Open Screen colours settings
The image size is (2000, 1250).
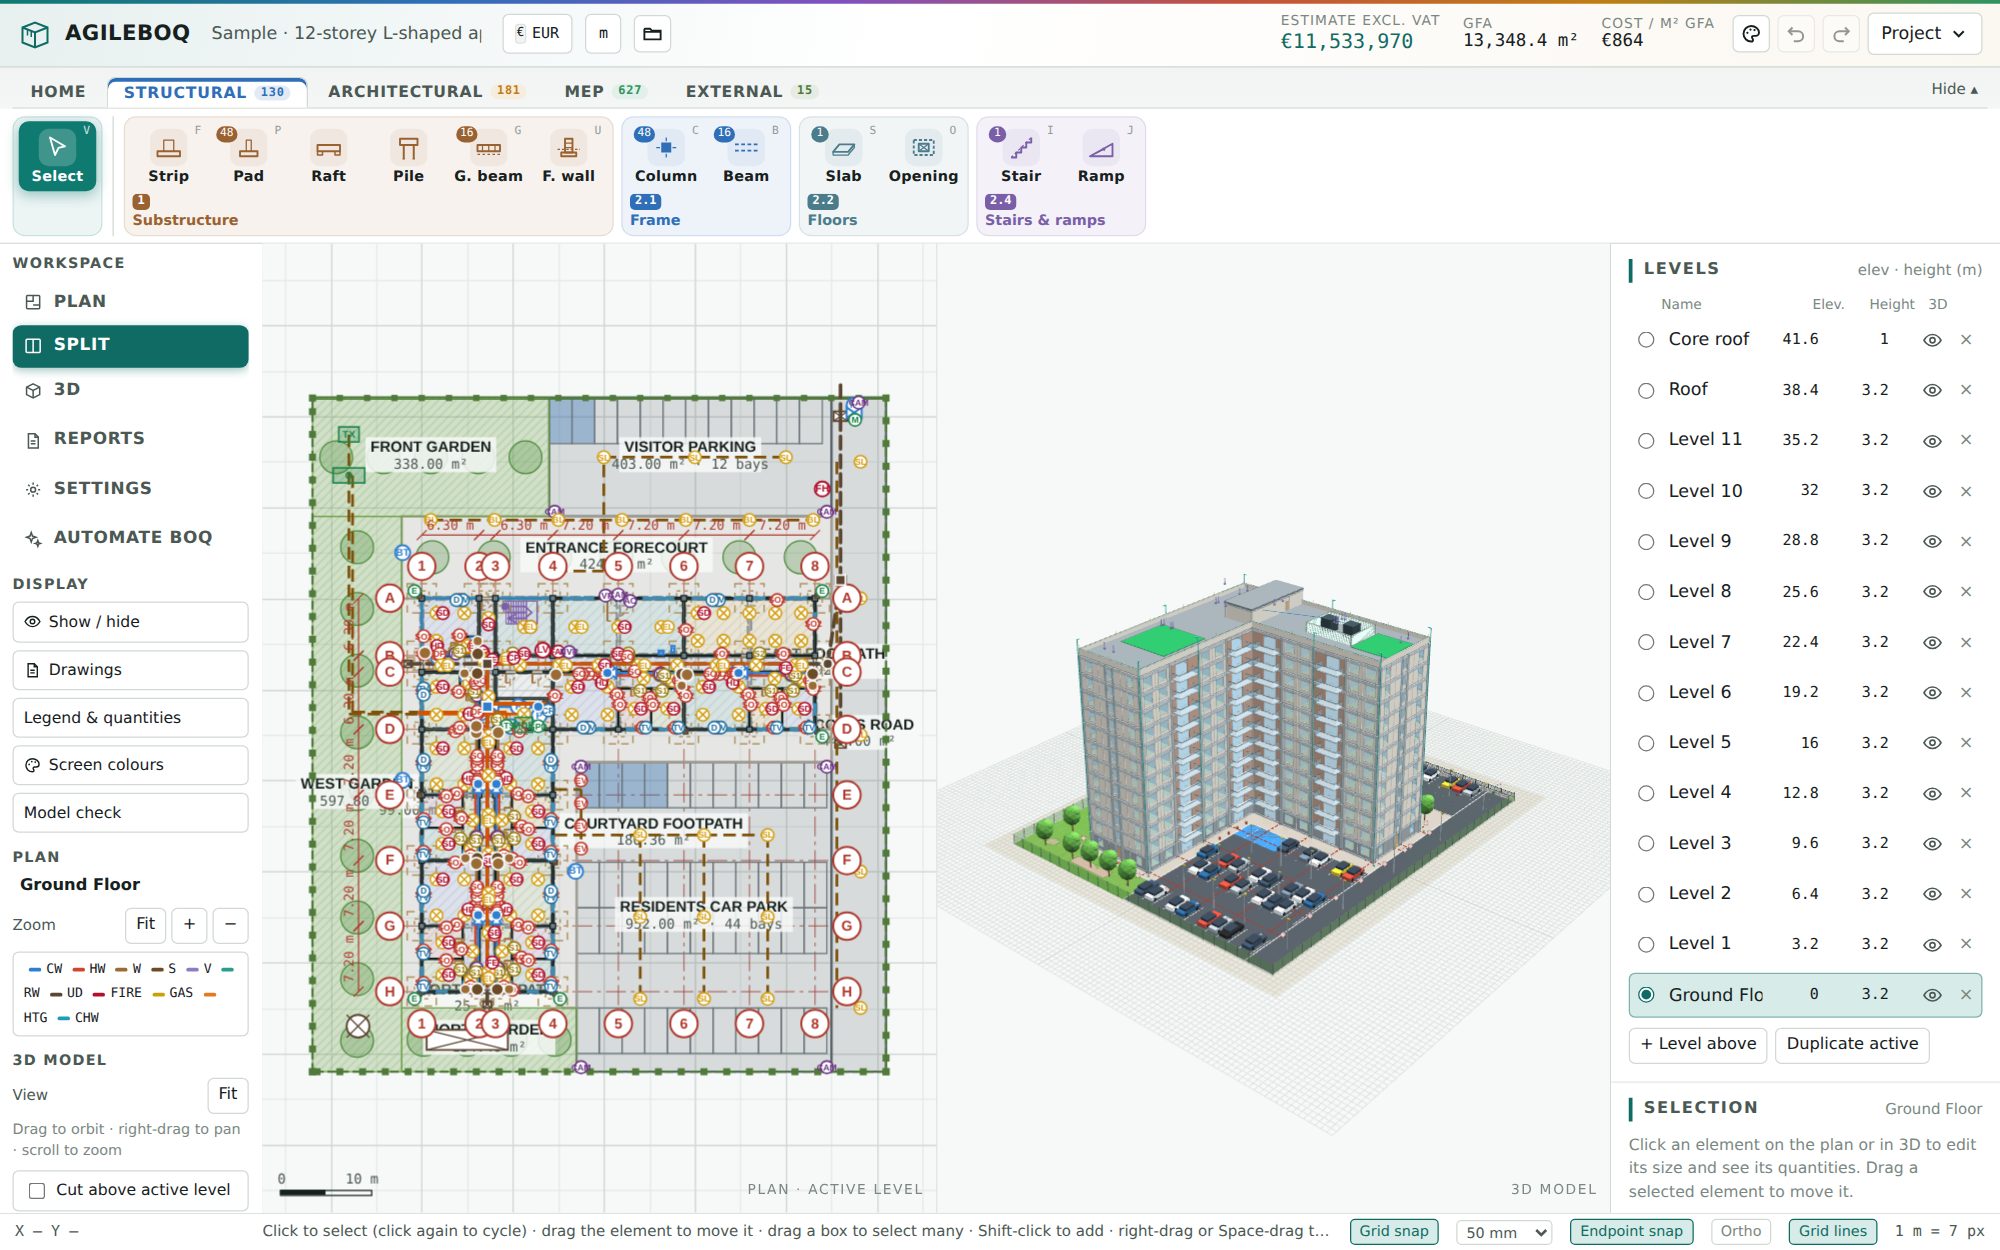(x=130, y=765)
